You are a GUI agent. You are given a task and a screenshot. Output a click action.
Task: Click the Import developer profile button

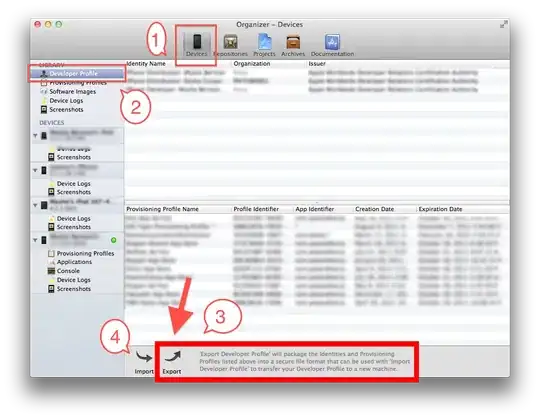(144, 362)
